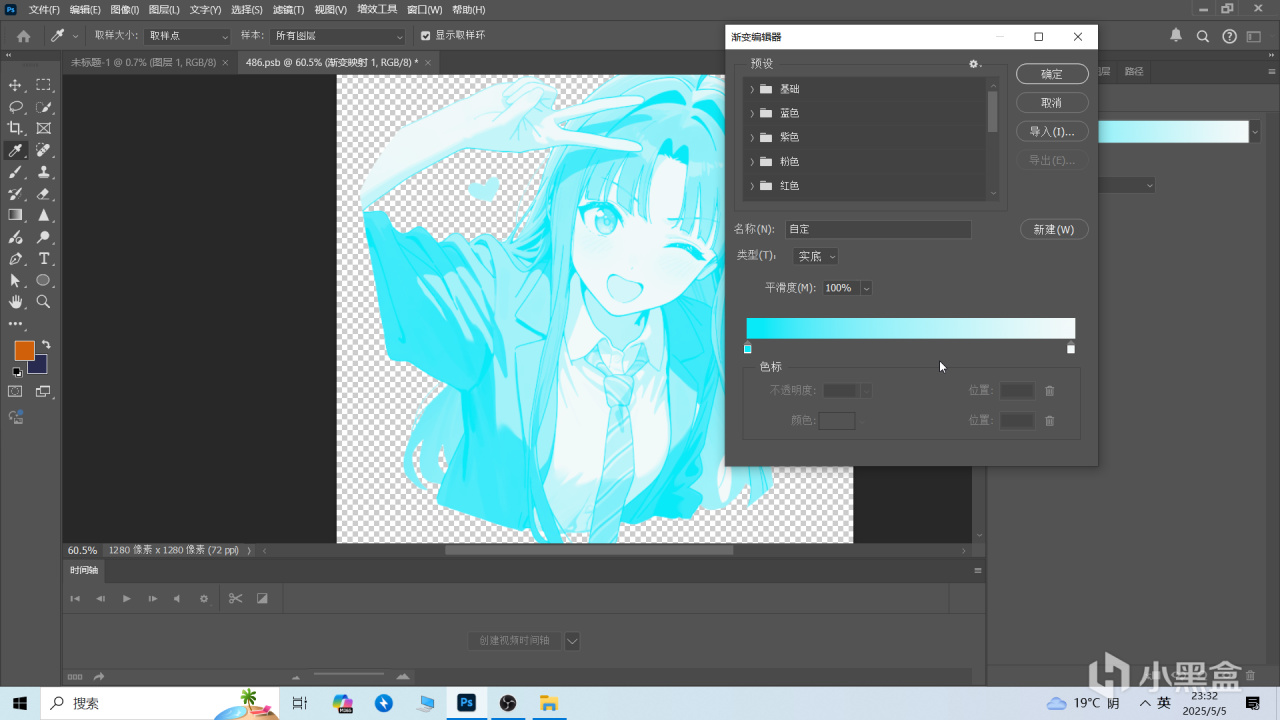The height and width of the screenshot is (720, 1280).
Task: Open OBS Studio from the taskbar
Action: point(507,703)
